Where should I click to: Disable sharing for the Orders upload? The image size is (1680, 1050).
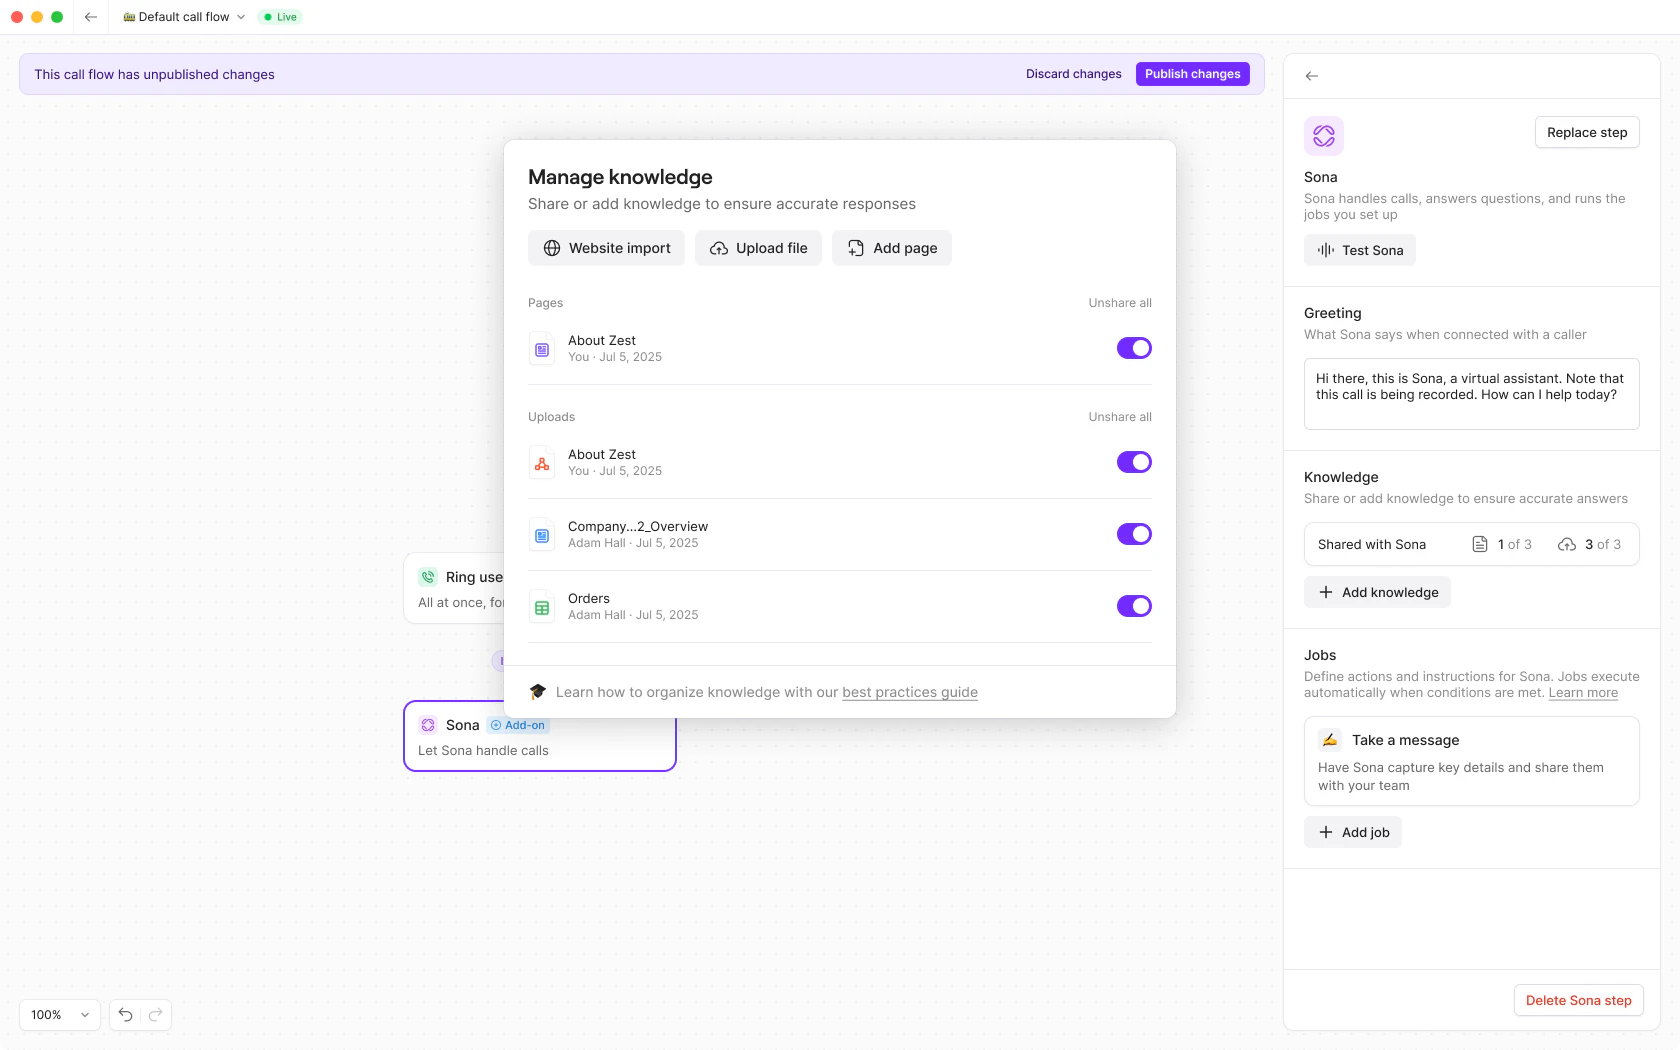tap(1134, 605)
